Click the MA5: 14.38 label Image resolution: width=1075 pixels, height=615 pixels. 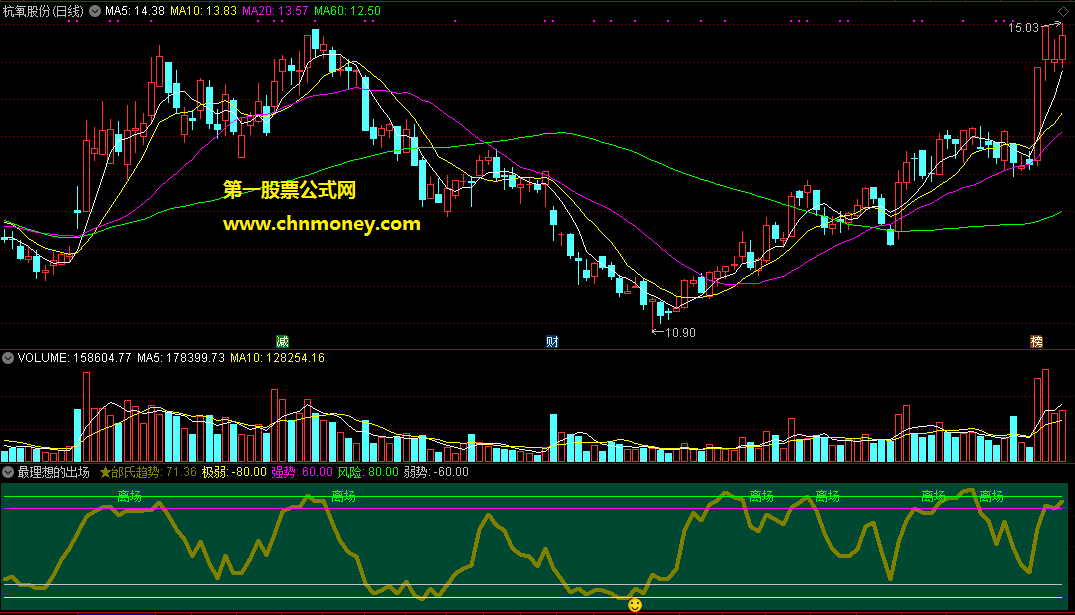click(x=134, y=11)
